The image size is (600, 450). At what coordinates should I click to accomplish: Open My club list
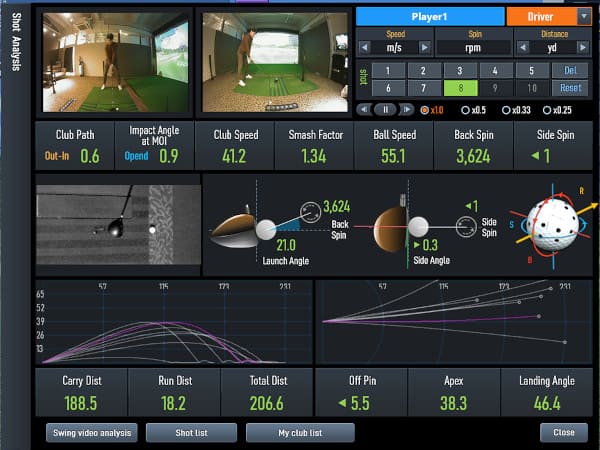(300, 433)
